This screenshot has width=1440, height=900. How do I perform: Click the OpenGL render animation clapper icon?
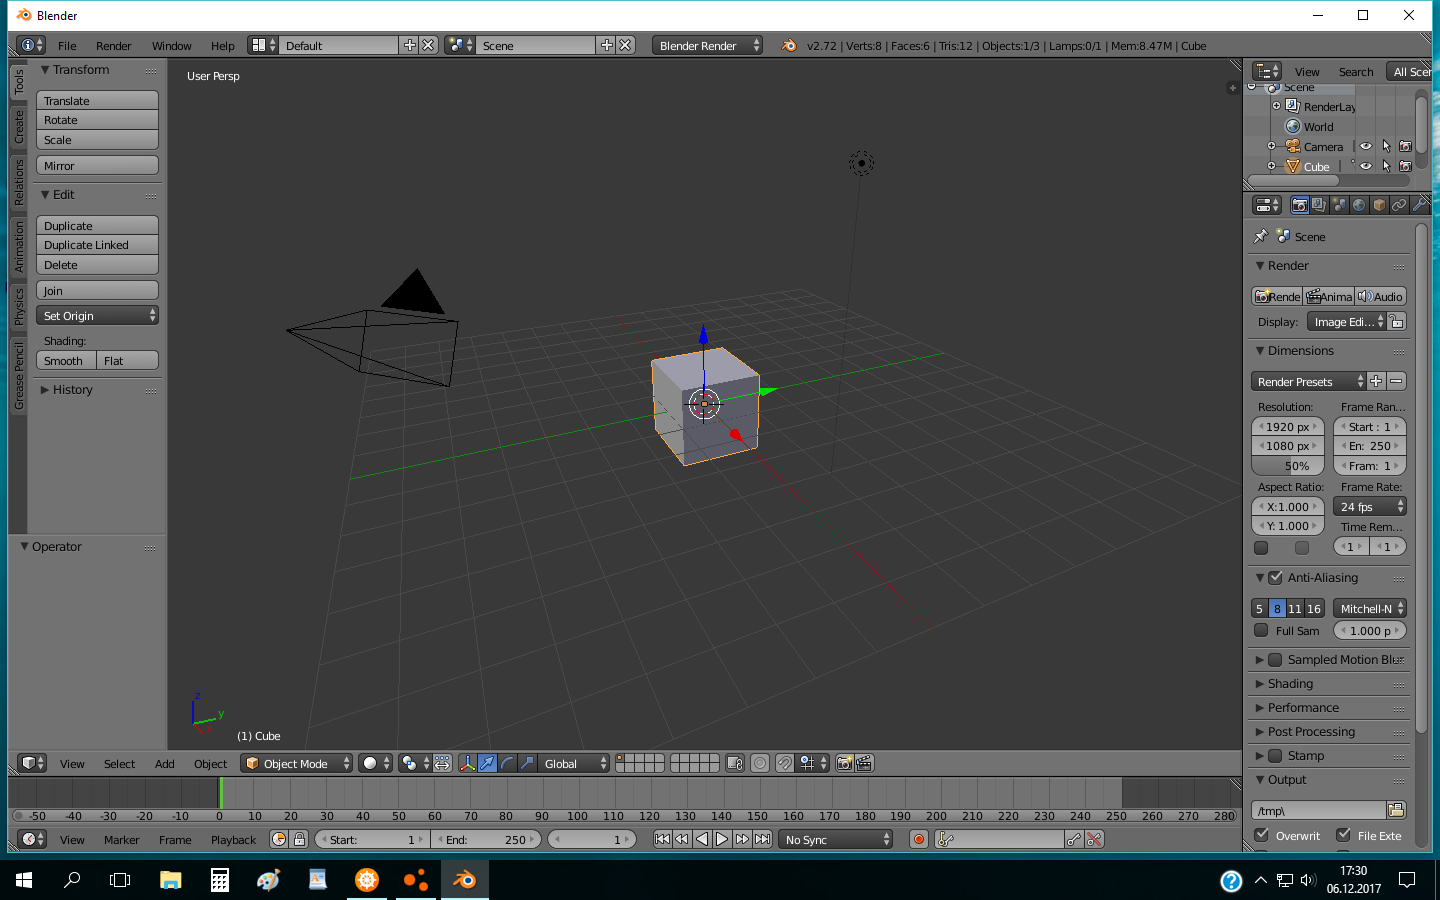tap(864, 763)
